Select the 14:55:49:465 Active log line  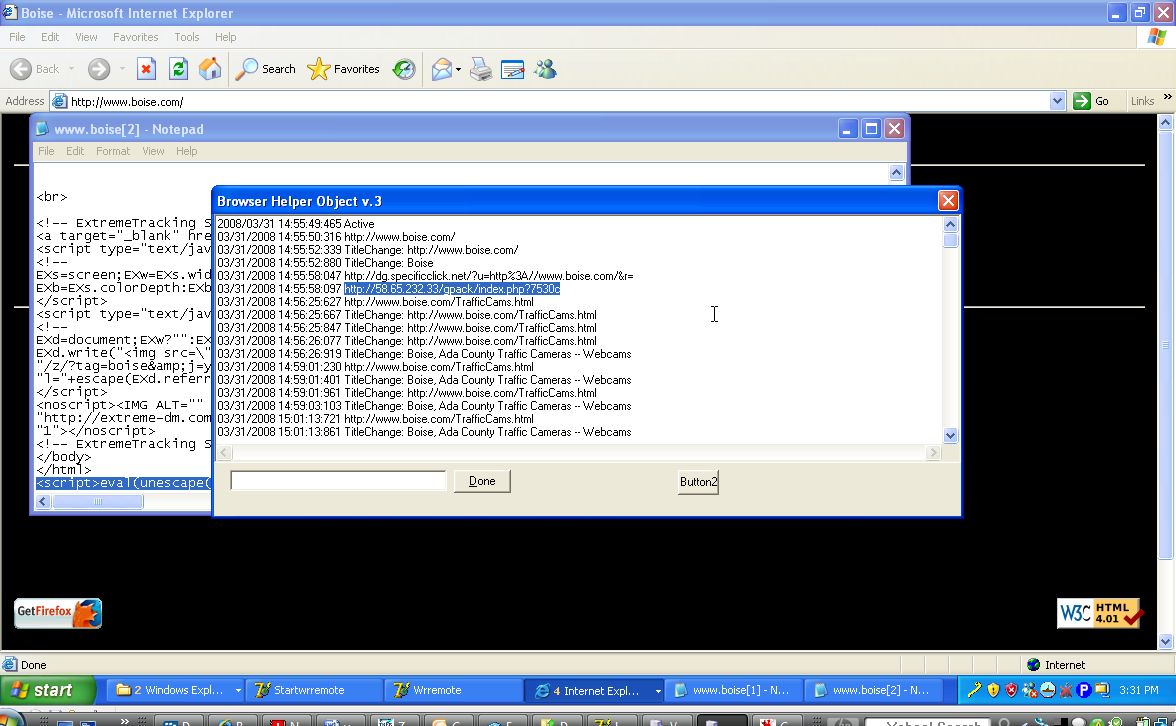click(296, 224)
